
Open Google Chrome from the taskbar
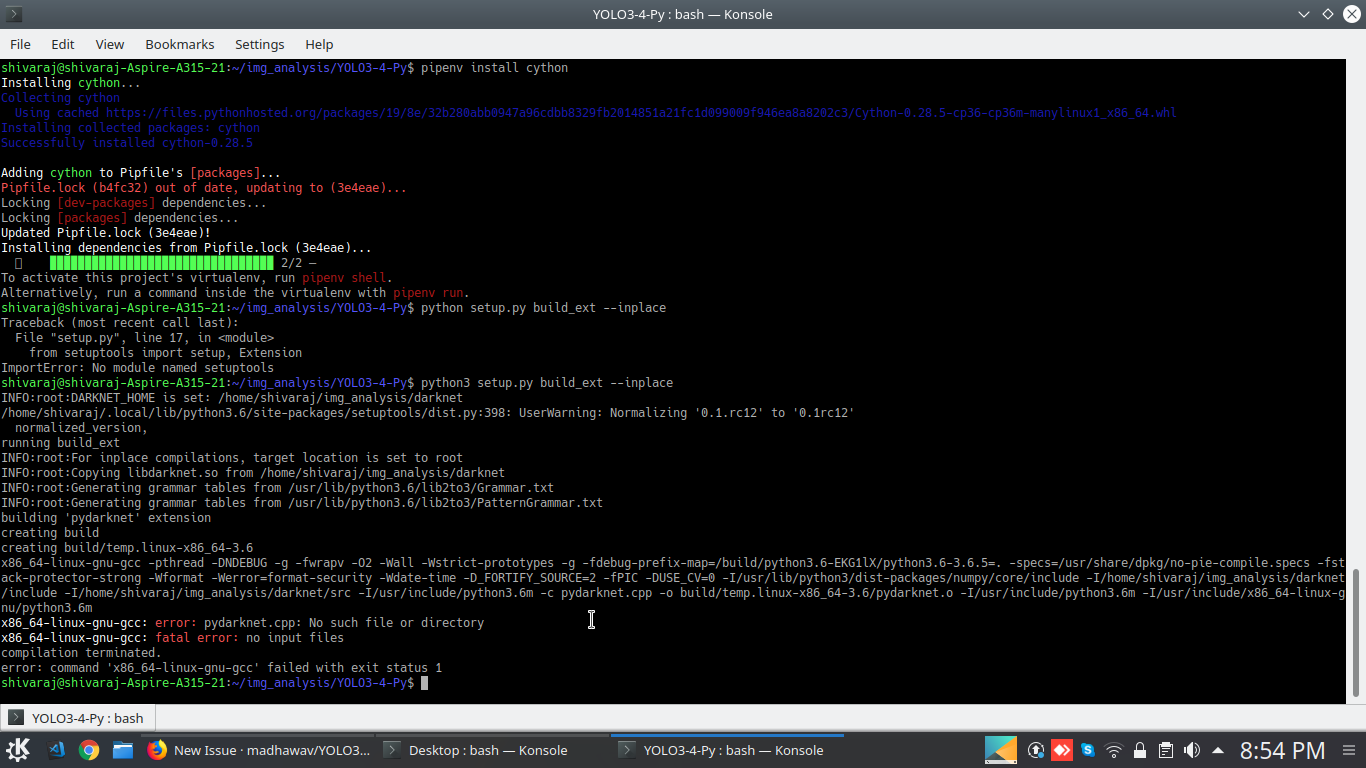pyautogui.click(x=89, y=750)
